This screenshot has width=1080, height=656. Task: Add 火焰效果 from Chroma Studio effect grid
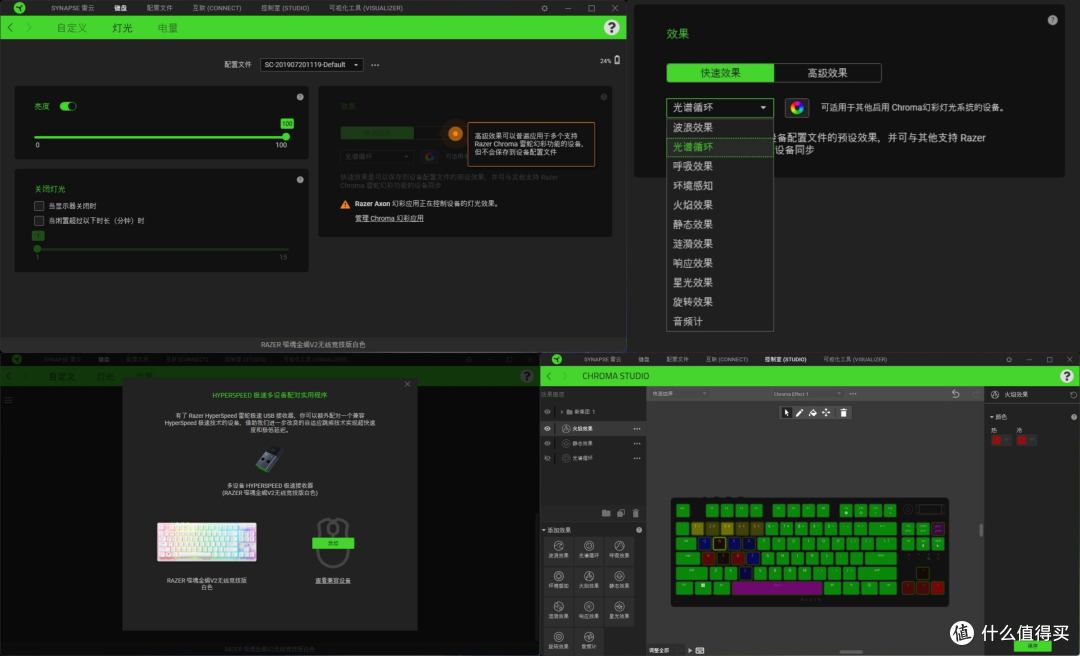point(589,580)
